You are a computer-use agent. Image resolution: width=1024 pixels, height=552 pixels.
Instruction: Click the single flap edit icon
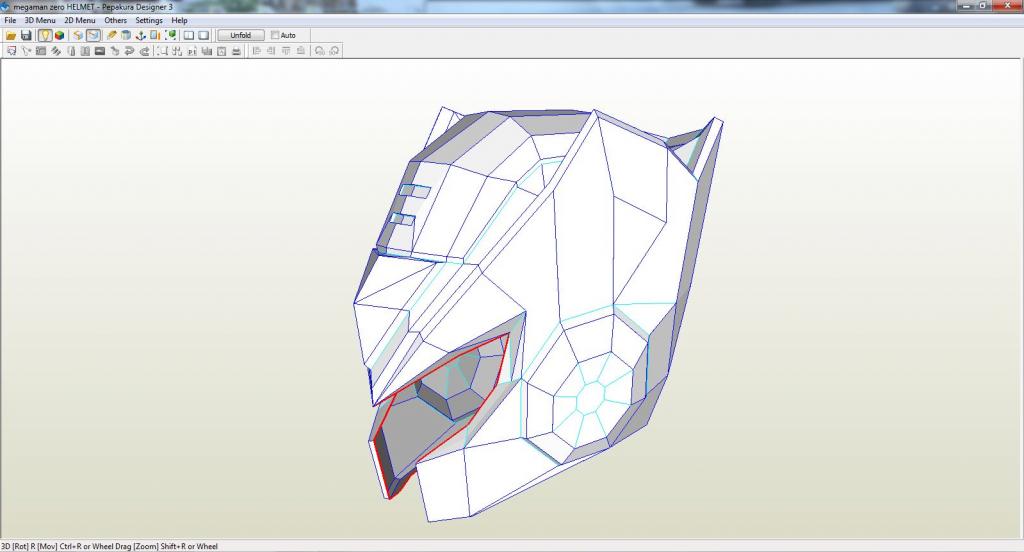(x=71, y=51)
